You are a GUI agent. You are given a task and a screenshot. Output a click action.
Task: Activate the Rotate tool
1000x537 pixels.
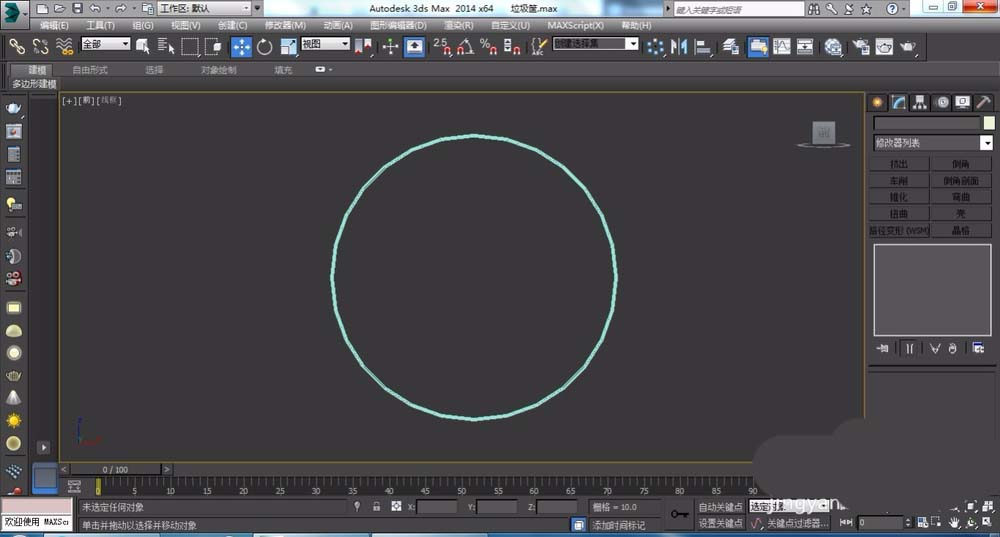click(x=265, y=46)
